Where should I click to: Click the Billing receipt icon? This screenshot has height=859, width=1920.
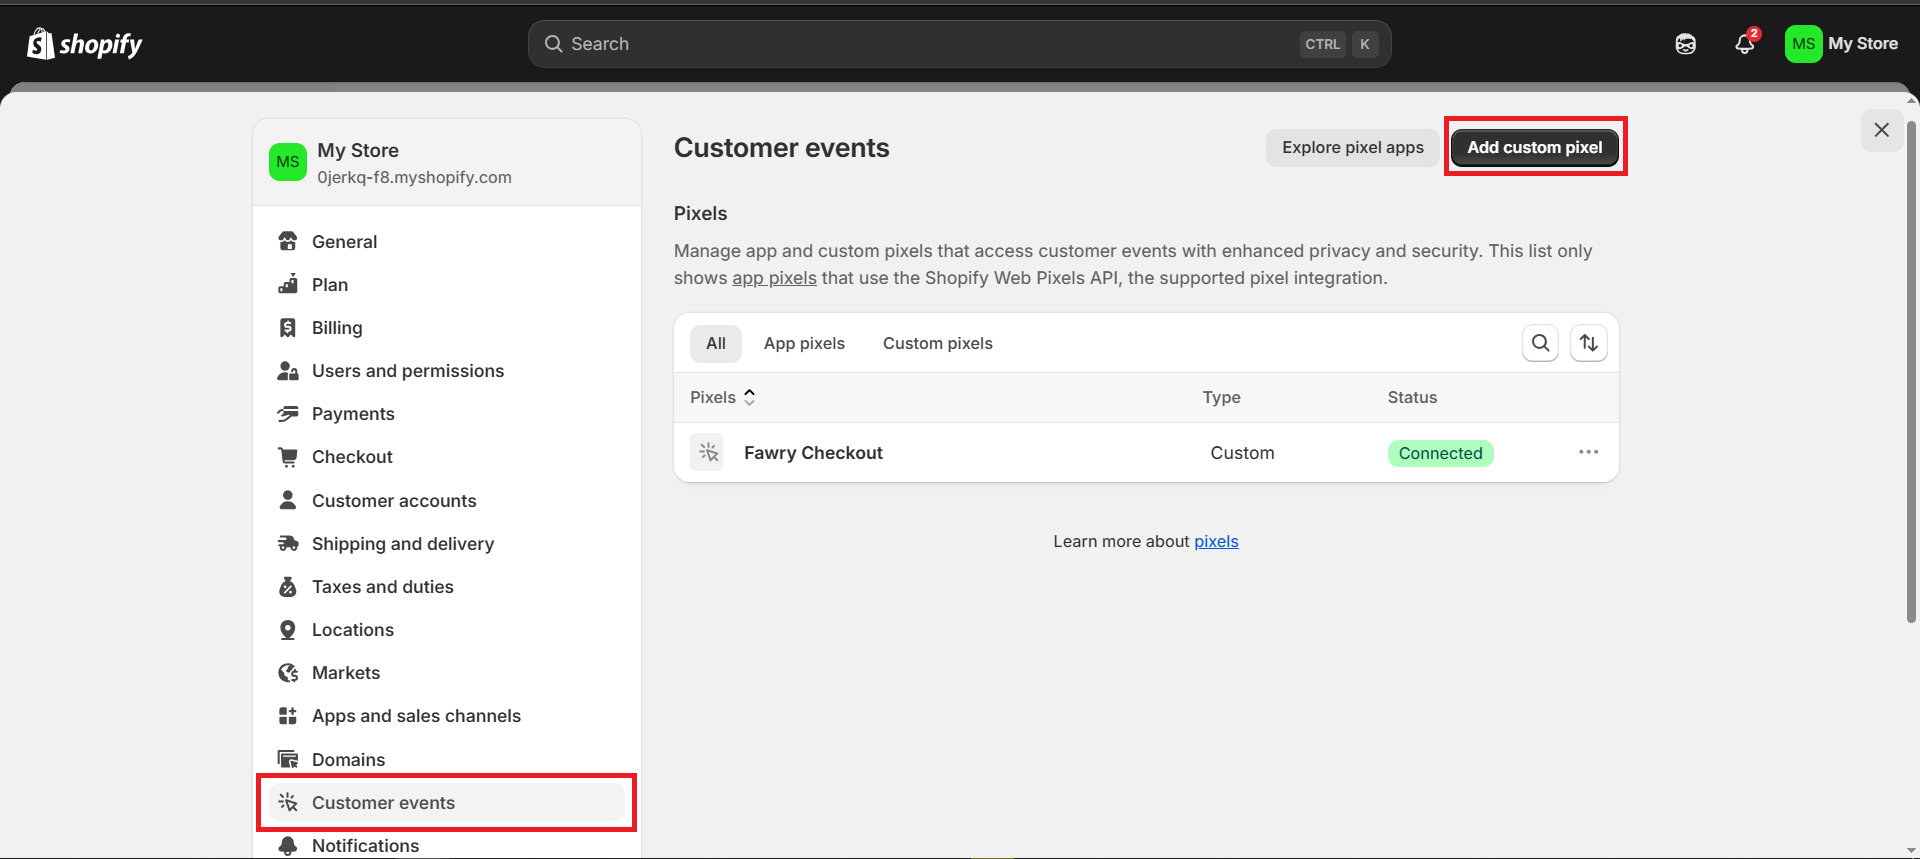tap(288, 327)
